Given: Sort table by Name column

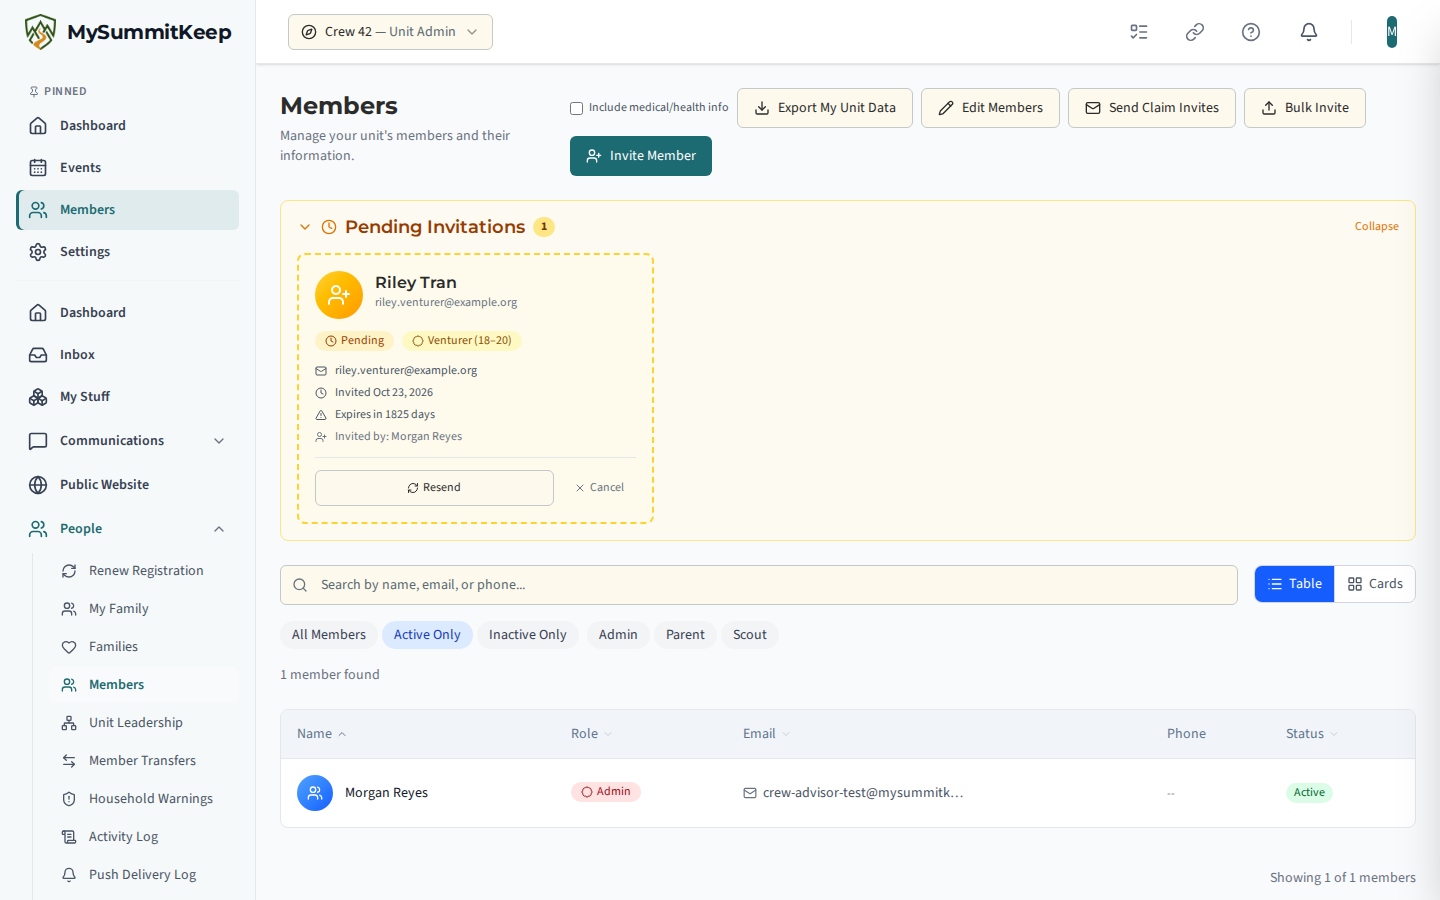Looking at the screenshot, I should coord(322,734).
